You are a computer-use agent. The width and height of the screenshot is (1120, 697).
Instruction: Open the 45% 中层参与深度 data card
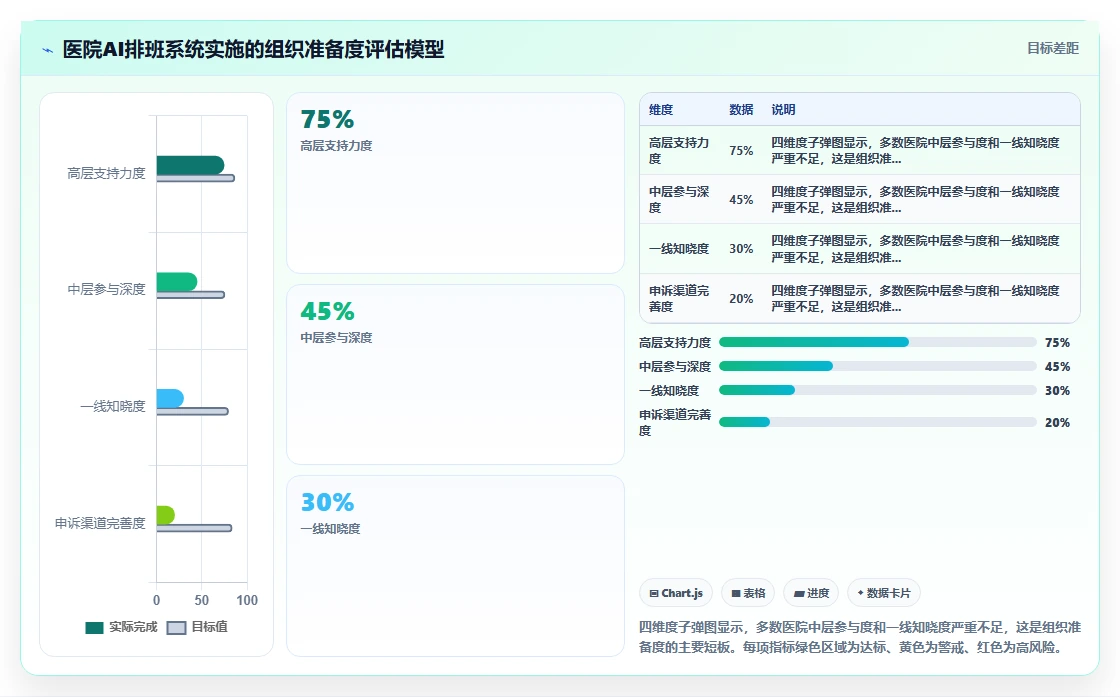pos(455,374)
